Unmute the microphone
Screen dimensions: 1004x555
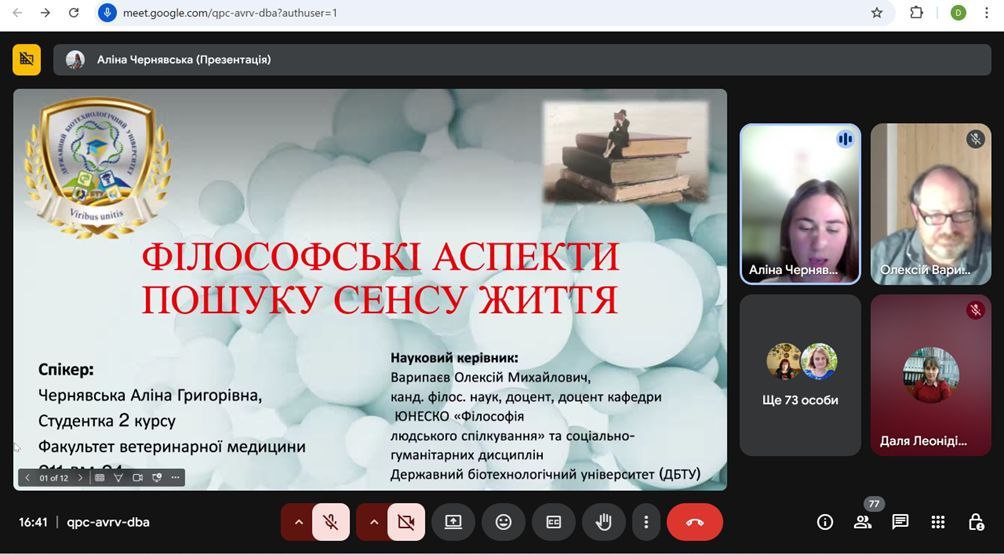(x=330, y=522)
